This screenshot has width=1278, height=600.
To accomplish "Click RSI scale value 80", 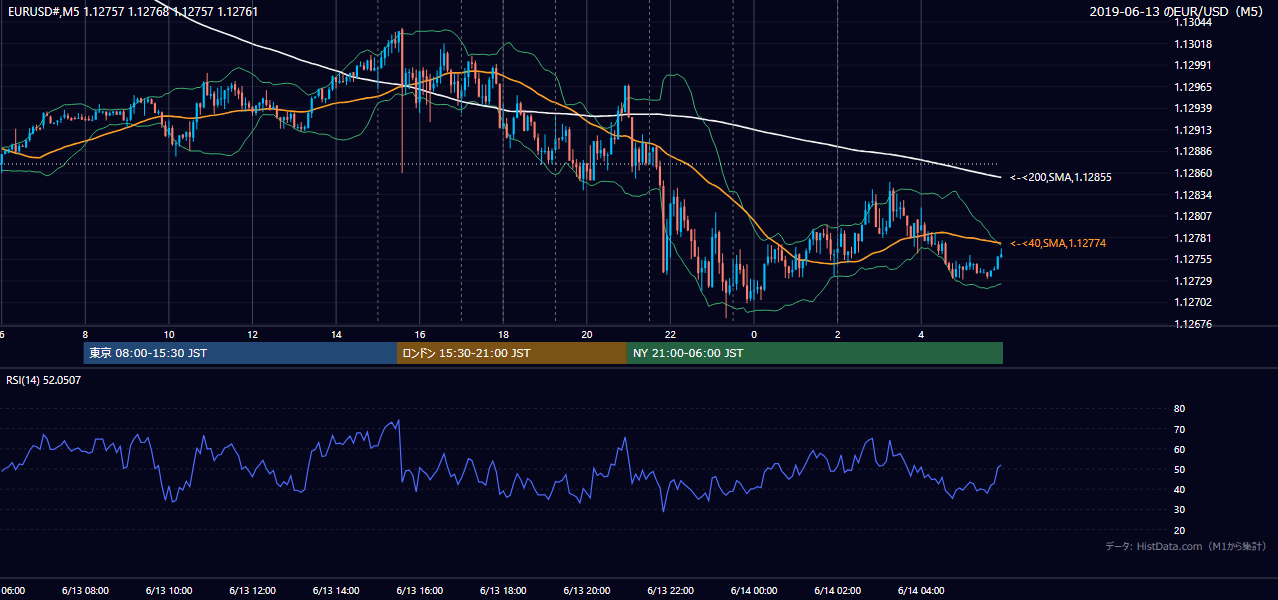I will (x=1179, y=409).
